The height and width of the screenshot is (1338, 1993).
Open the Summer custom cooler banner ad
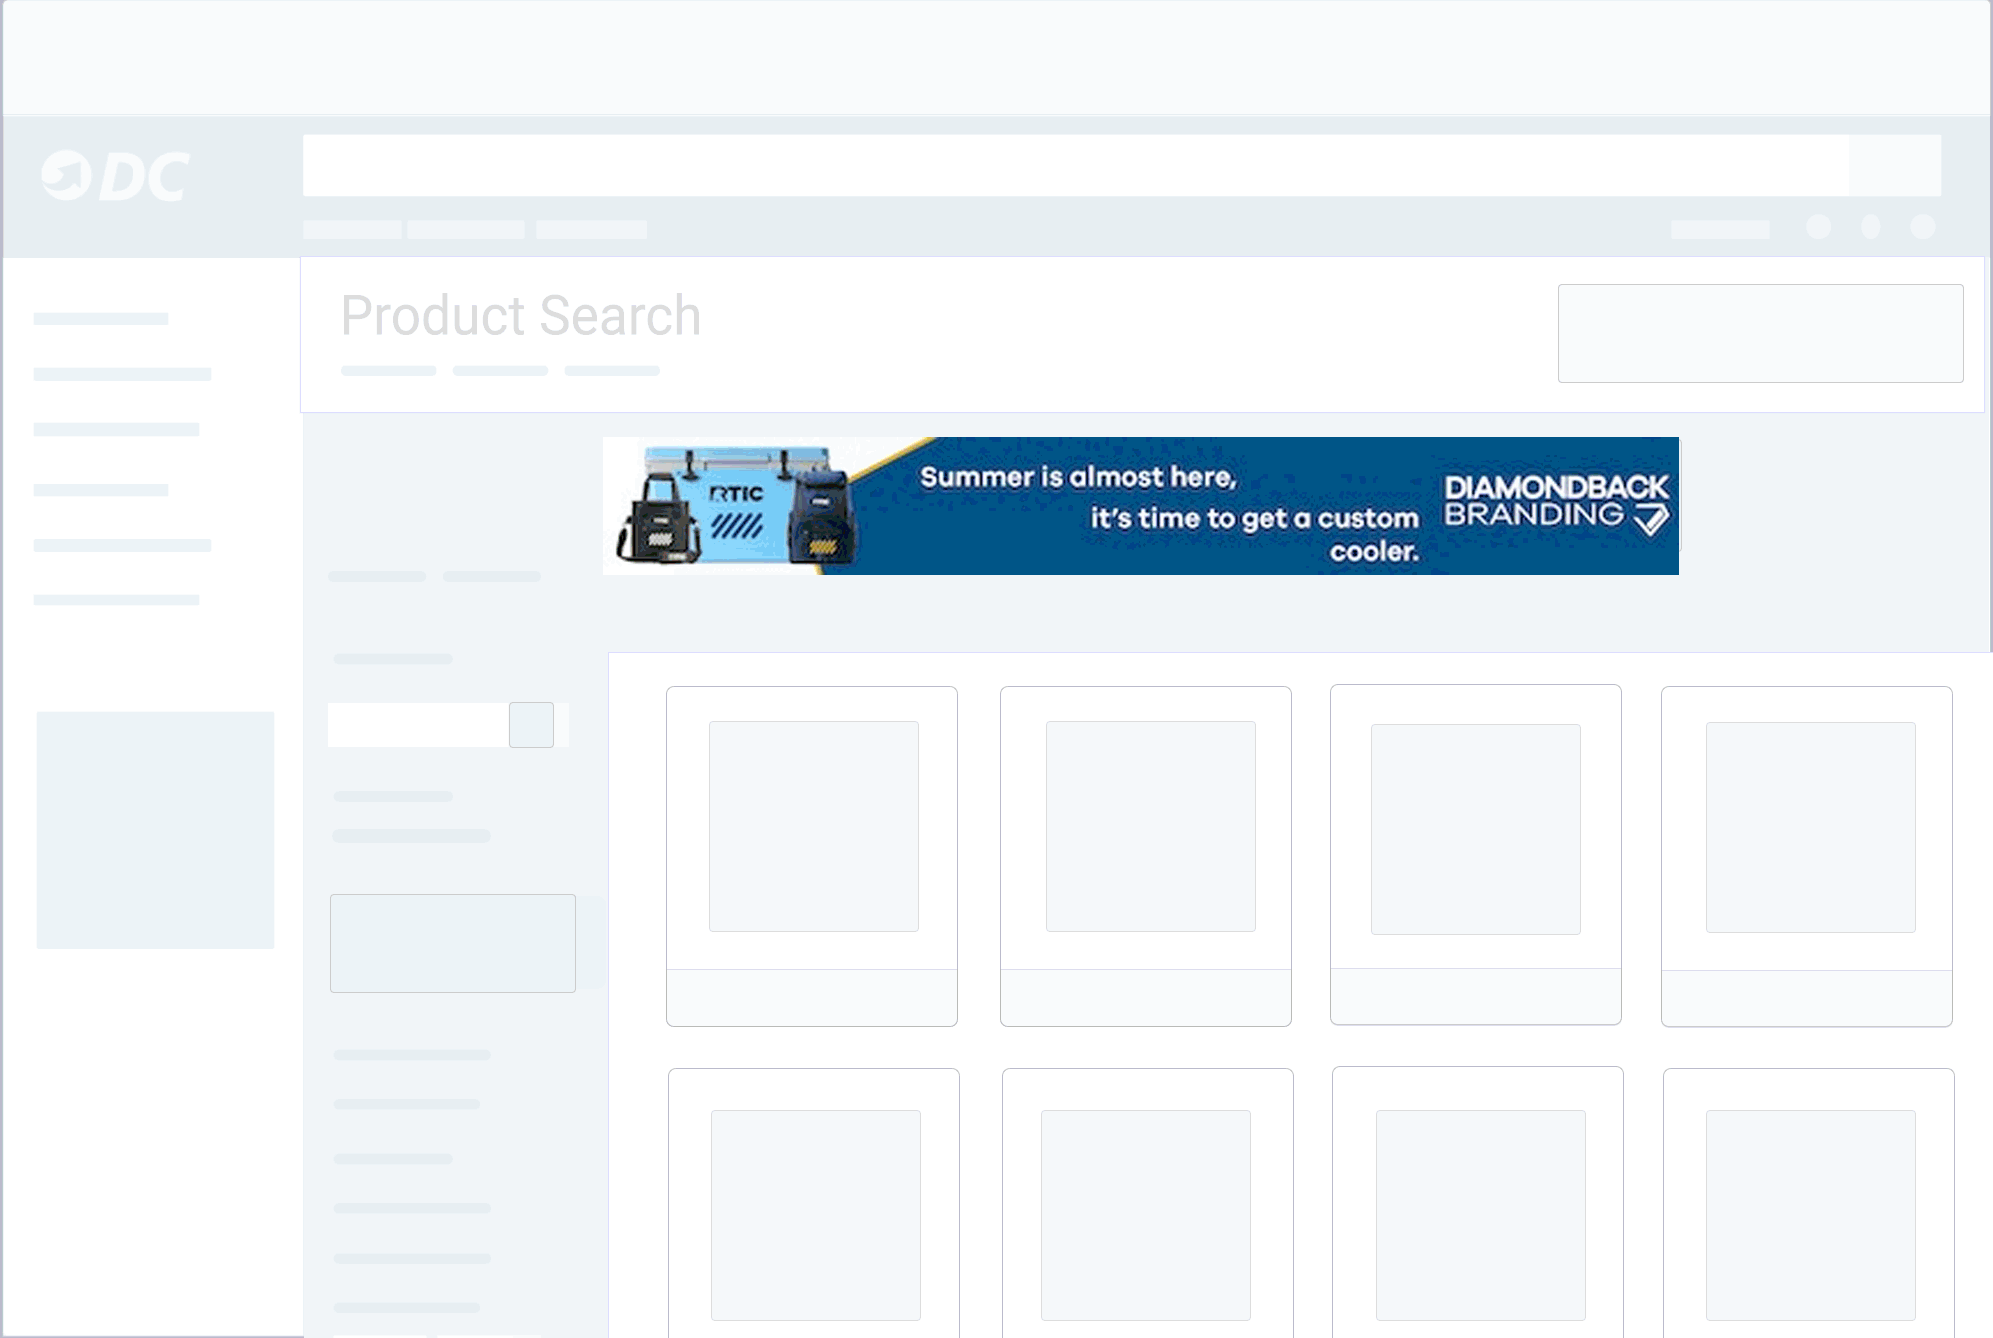pos(1140,507)
